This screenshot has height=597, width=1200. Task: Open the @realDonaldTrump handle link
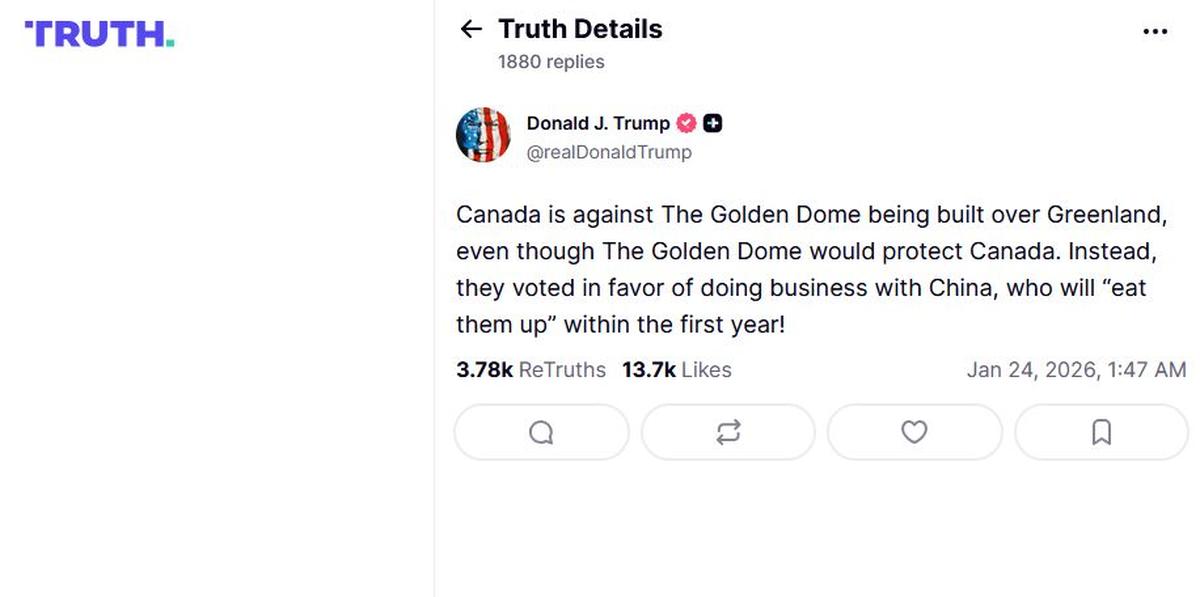(609, 153)
